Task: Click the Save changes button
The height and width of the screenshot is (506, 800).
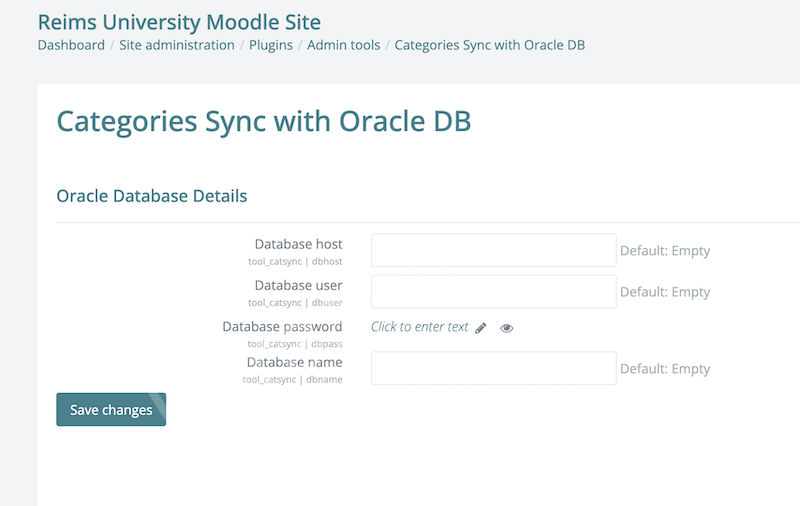Action: (x=111, y=409)
